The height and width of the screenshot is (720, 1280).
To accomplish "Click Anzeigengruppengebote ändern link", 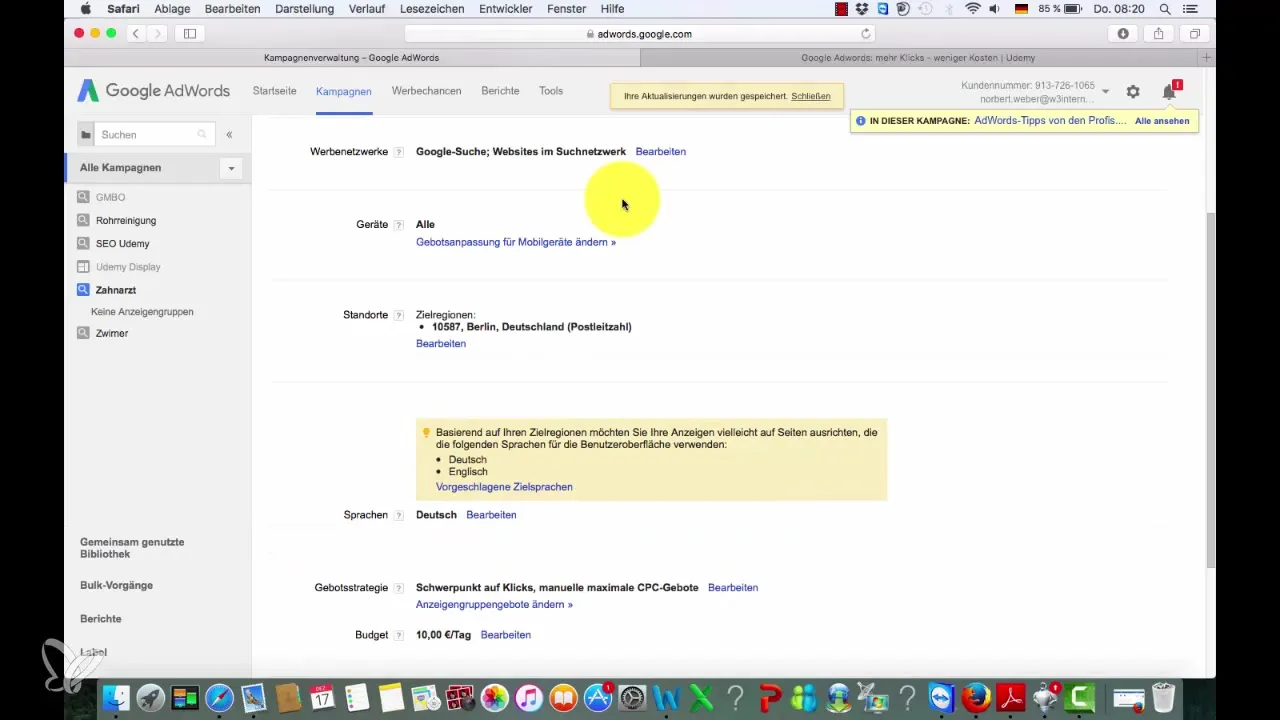I will pos(494,605).
